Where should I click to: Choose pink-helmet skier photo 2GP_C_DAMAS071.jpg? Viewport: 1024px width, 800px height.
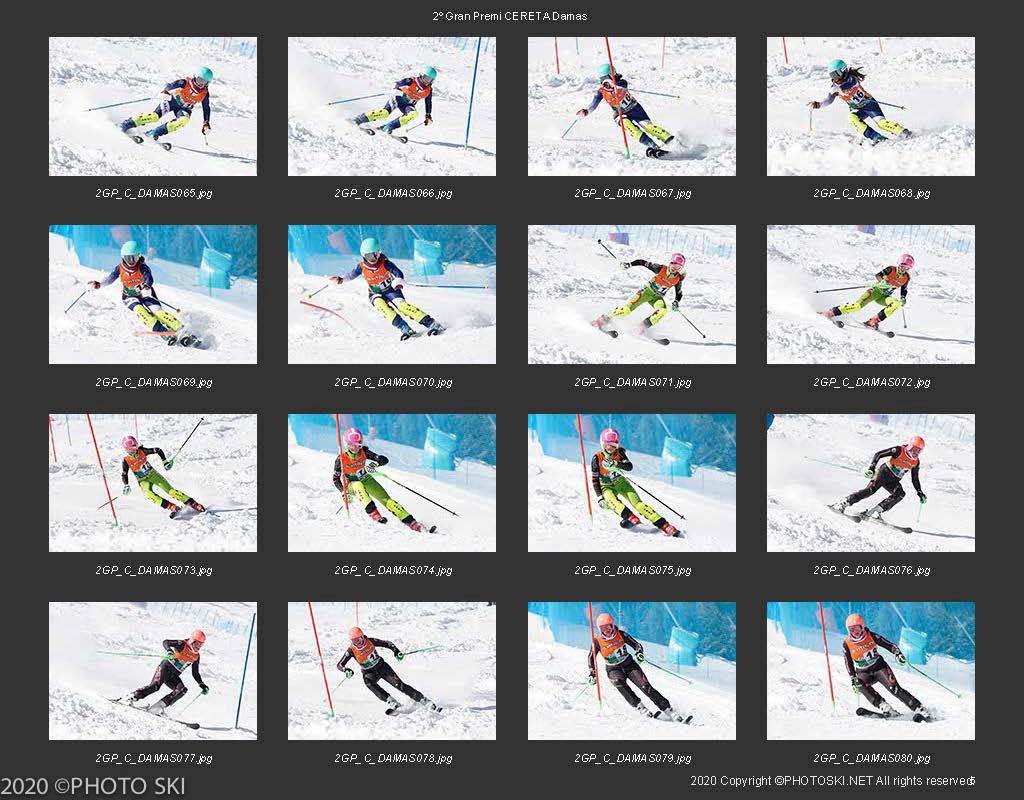(x=632, y=295)
